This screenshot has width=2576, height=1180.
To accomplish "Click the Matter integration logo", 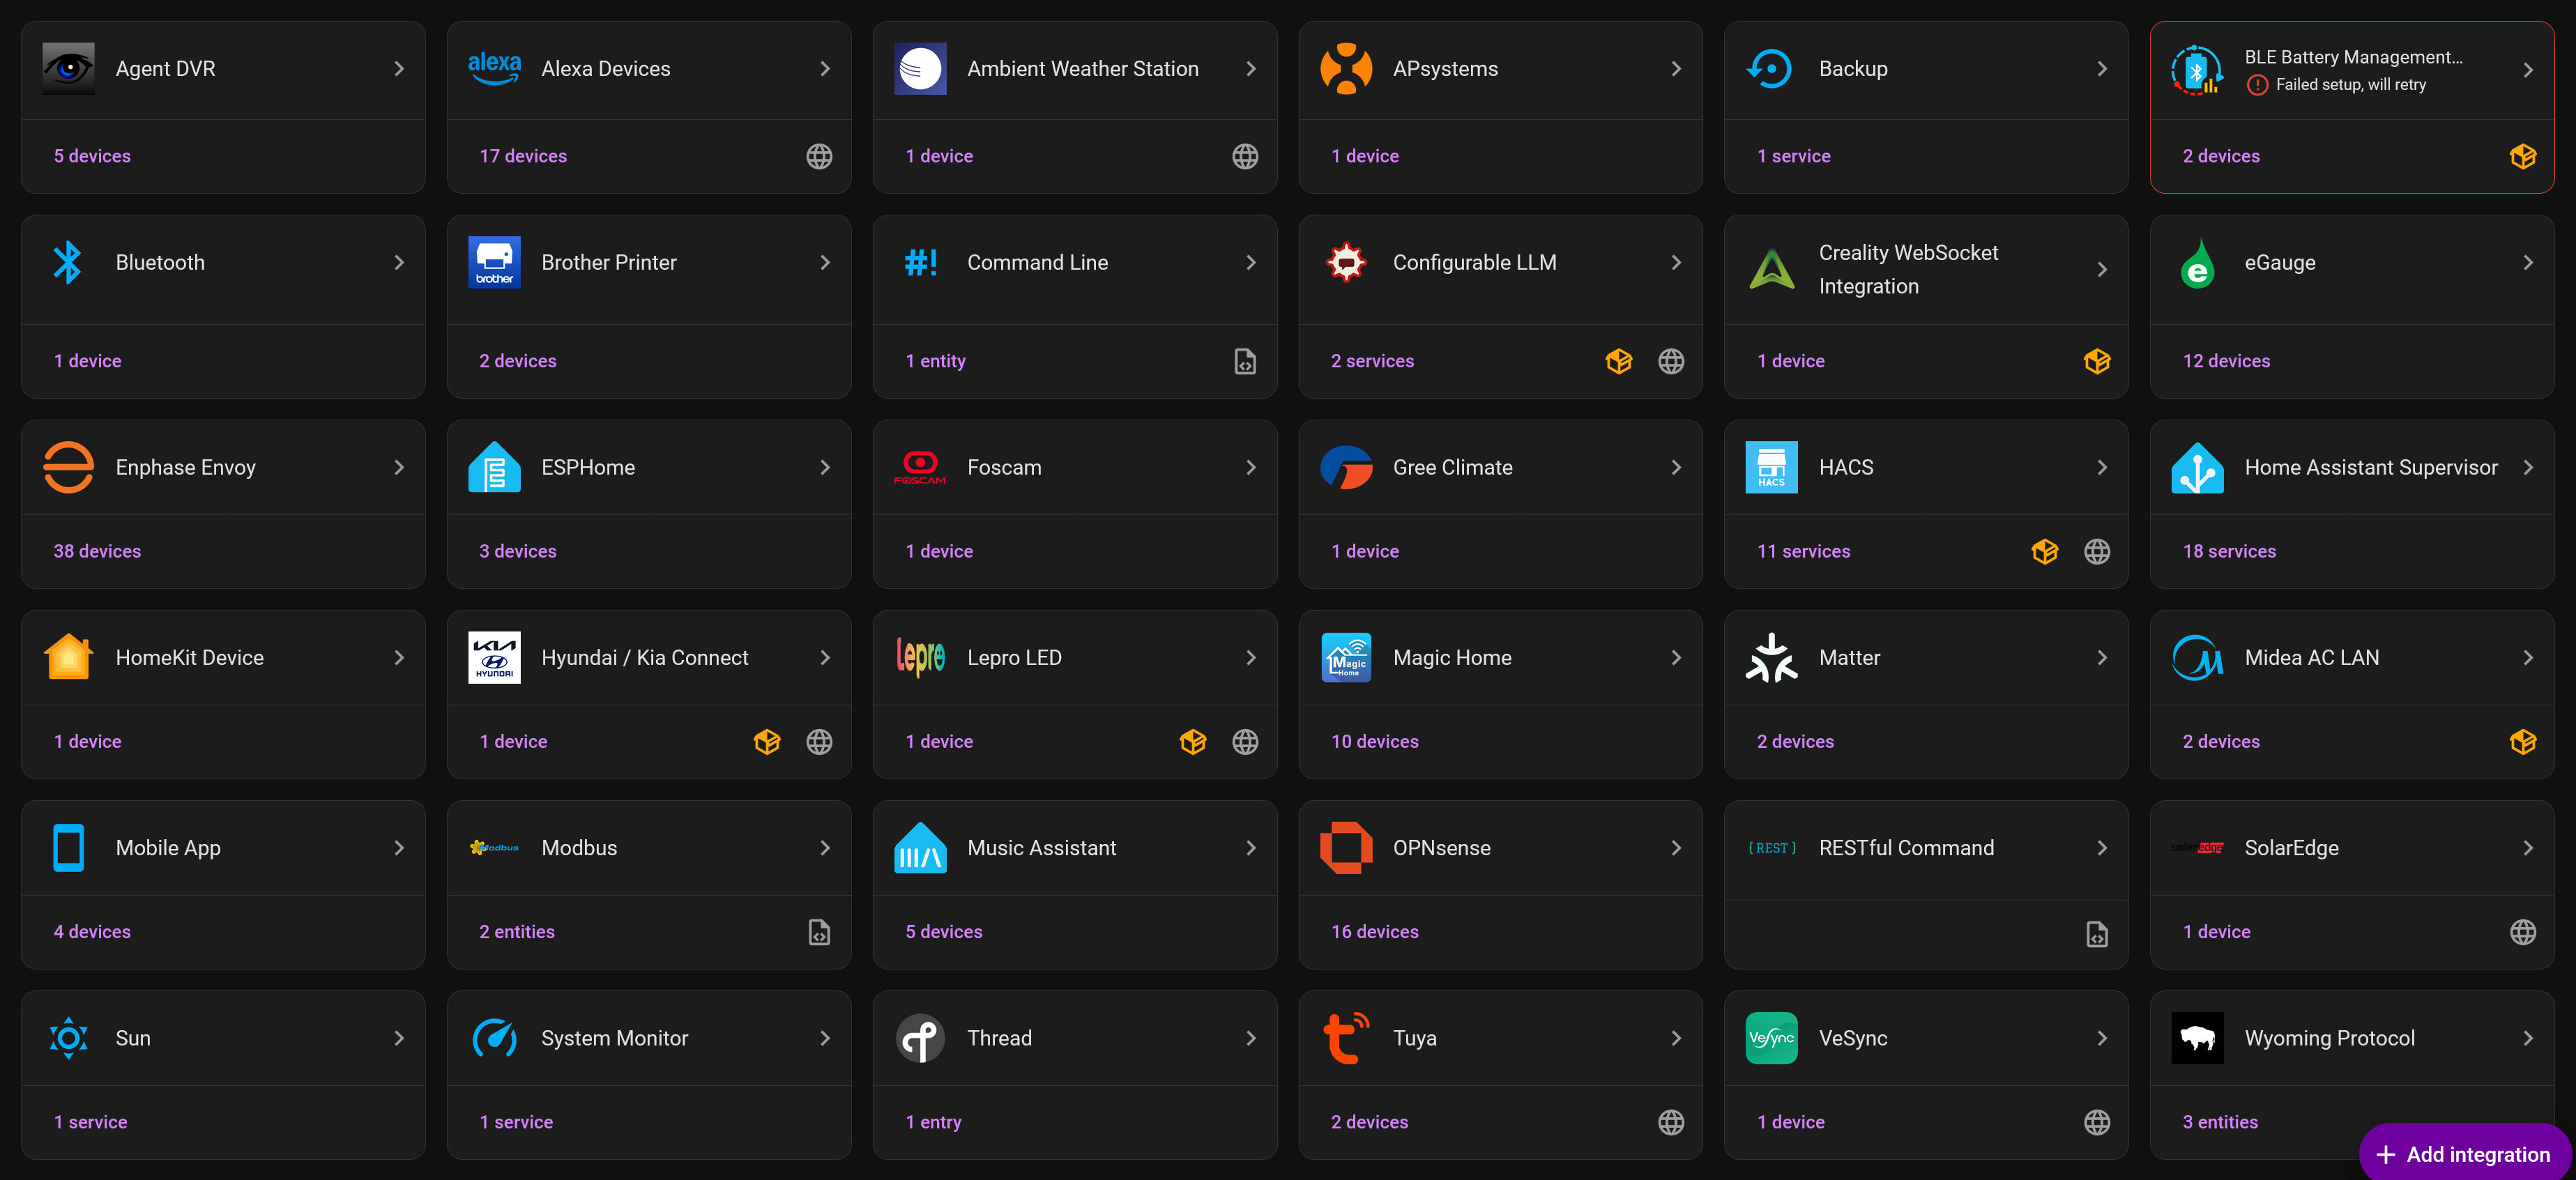I will (1771, 657).
